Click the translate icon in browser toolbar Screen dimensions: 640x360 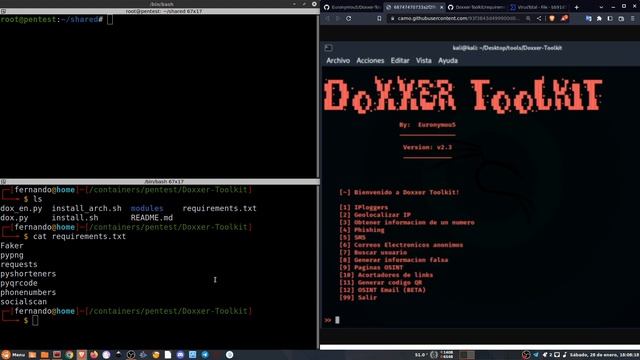(x=588, y=18)
